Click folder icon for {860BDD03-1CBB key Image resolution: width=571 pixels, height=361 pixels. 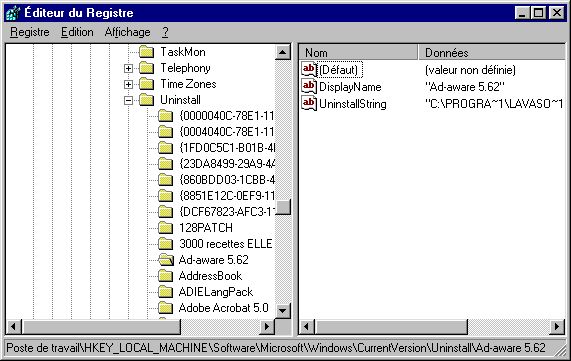(x=166, y=180)
